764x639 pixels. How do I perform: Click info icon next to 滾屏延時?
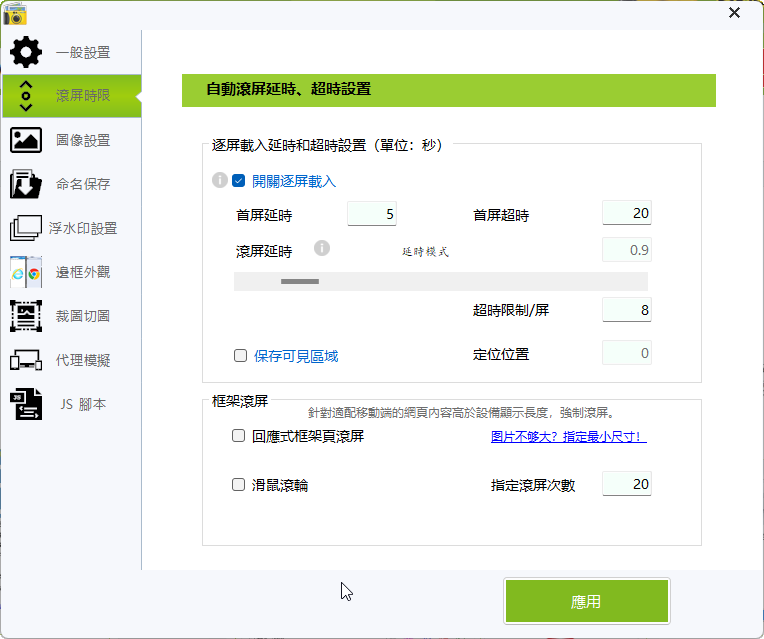tap(322, 248)
